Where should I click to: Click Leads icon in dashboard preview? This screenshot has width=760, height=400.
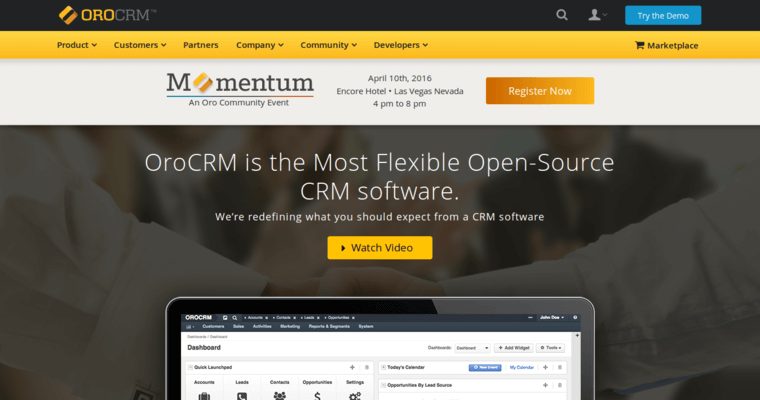[242, 396]
